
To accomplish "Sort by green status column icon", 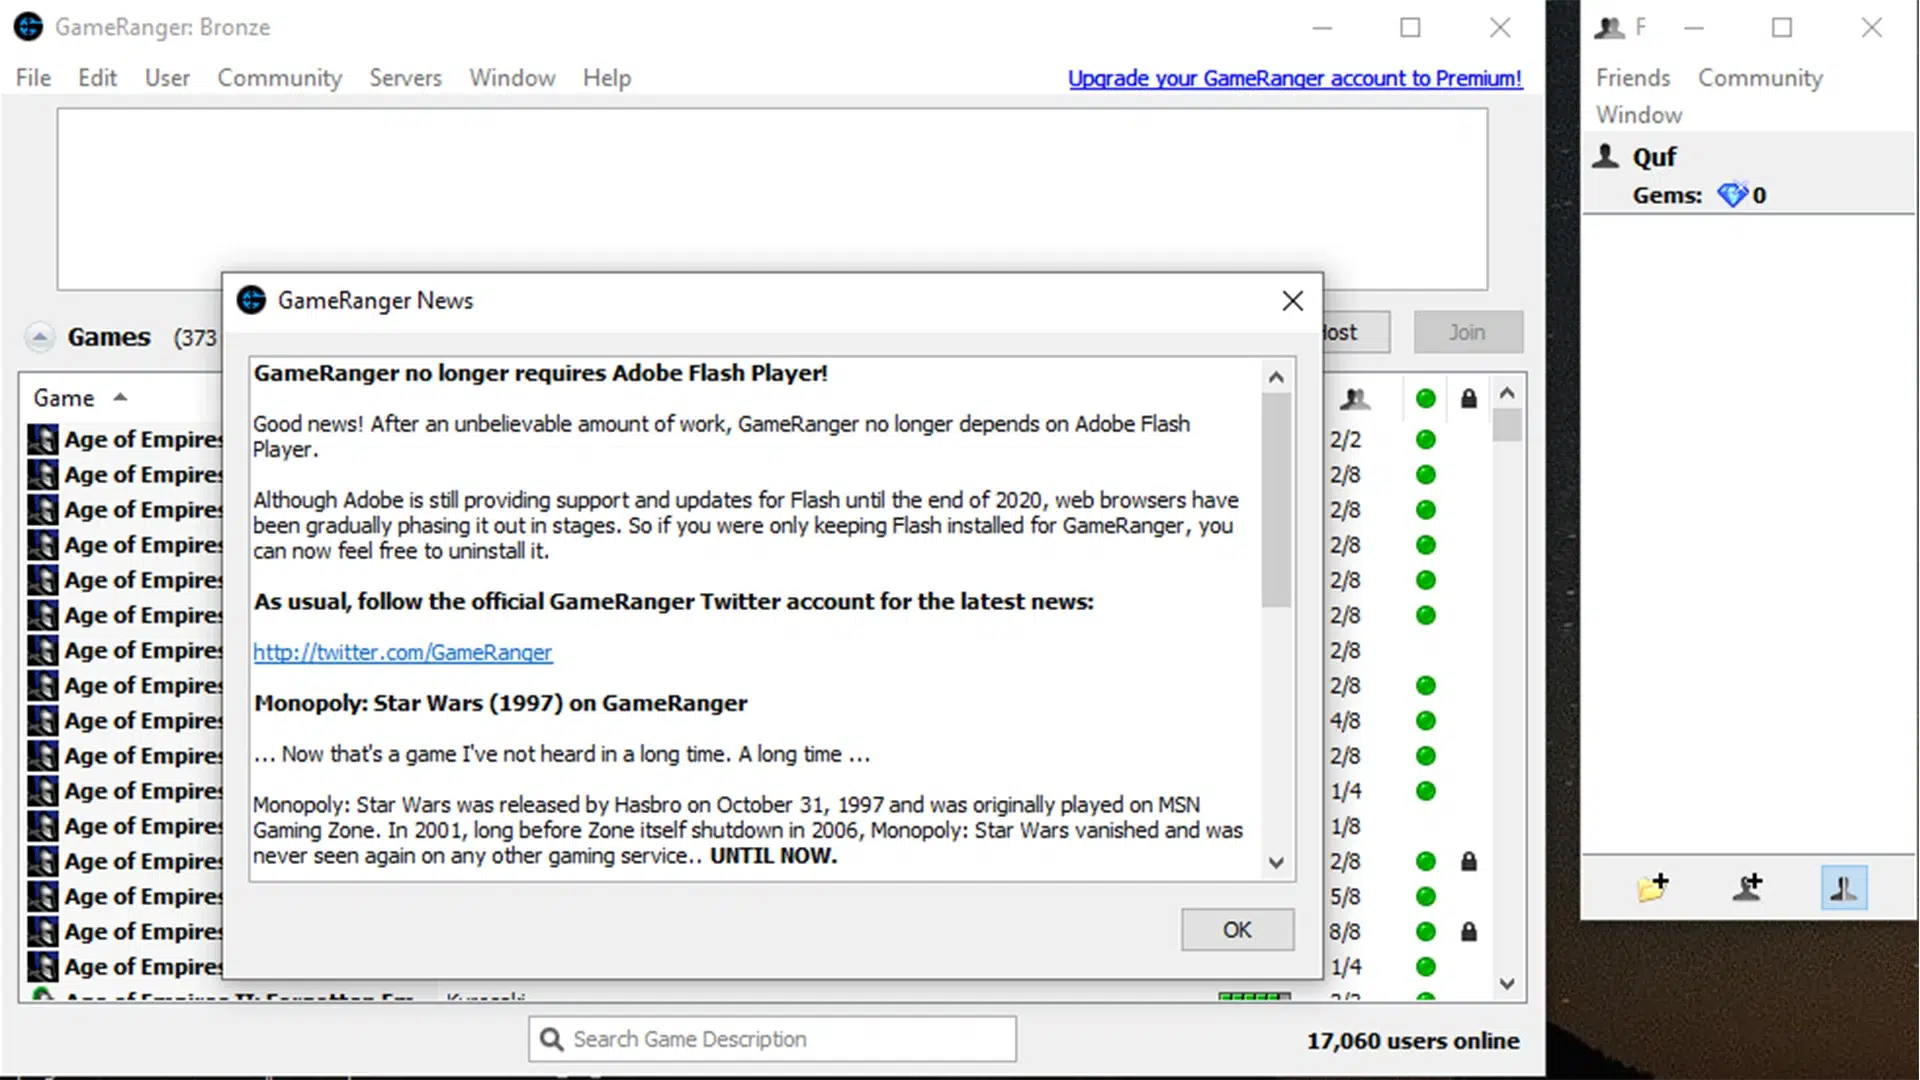I will pos(1426,399).
